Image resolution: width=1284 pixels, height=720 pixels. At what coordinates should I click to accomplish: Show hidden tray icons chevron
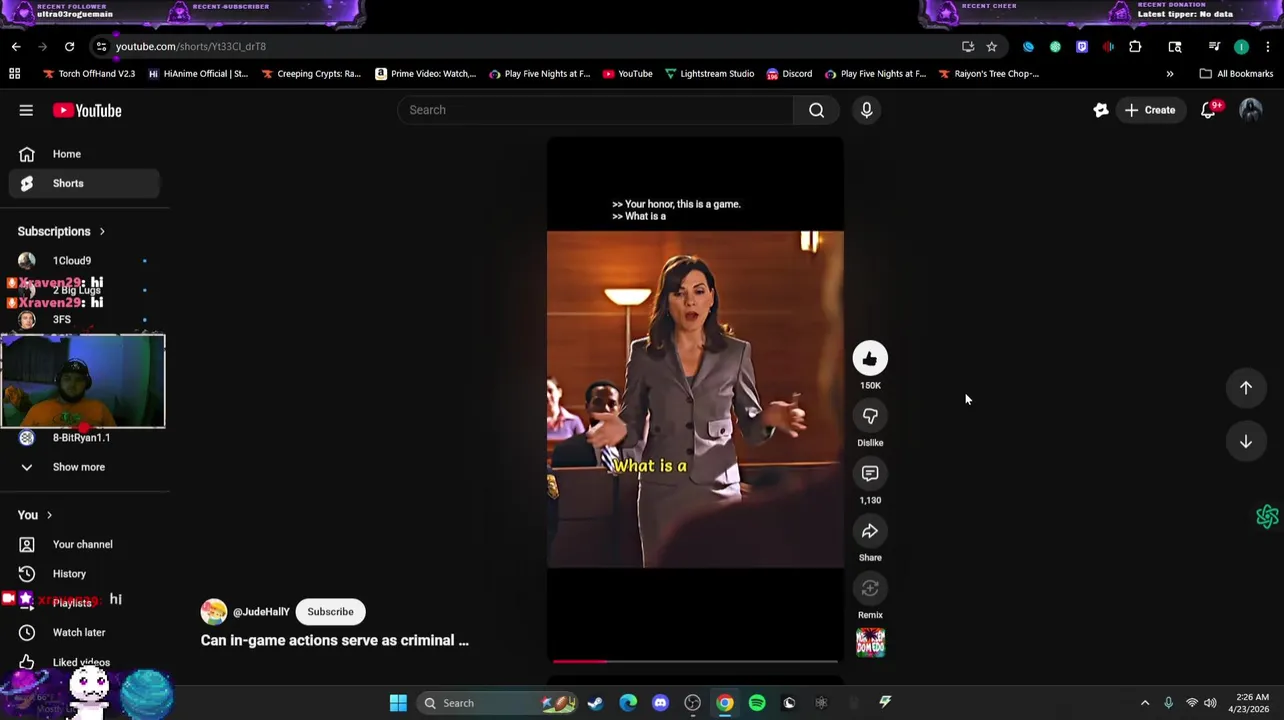[x=1145, y=703]
